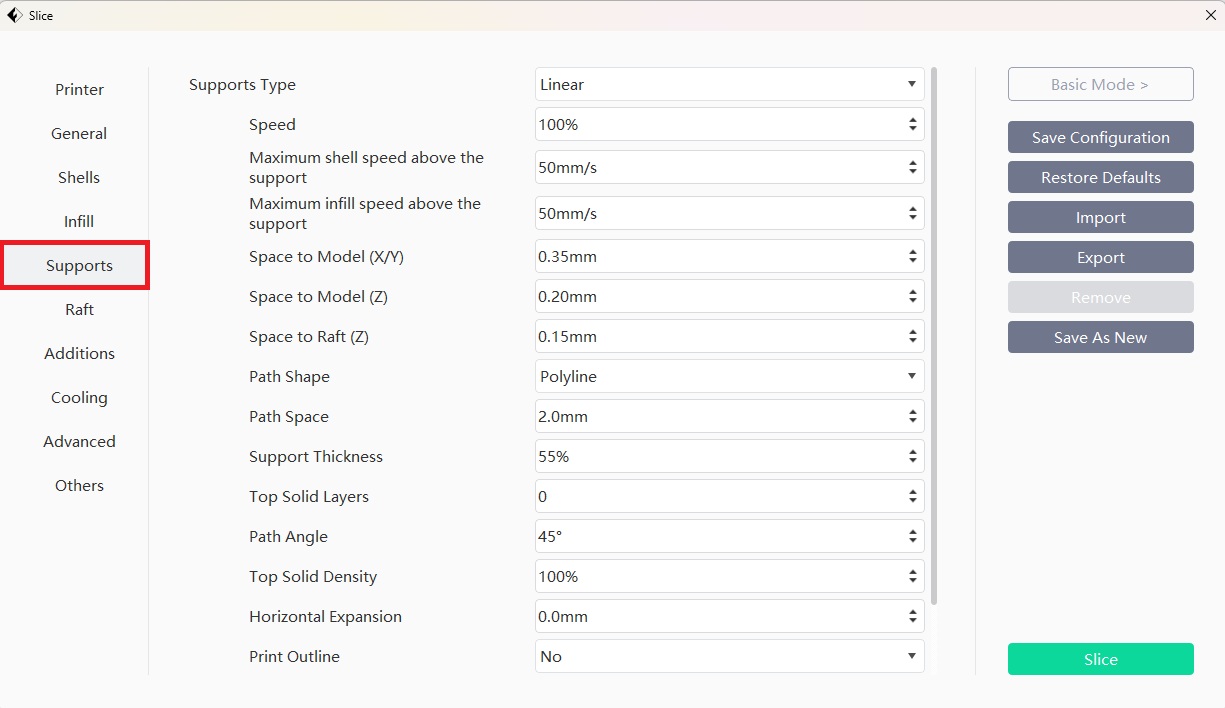
Task: Adjust the Path Angle stepper
Action: pyautogui.click(x=912, y=537)
